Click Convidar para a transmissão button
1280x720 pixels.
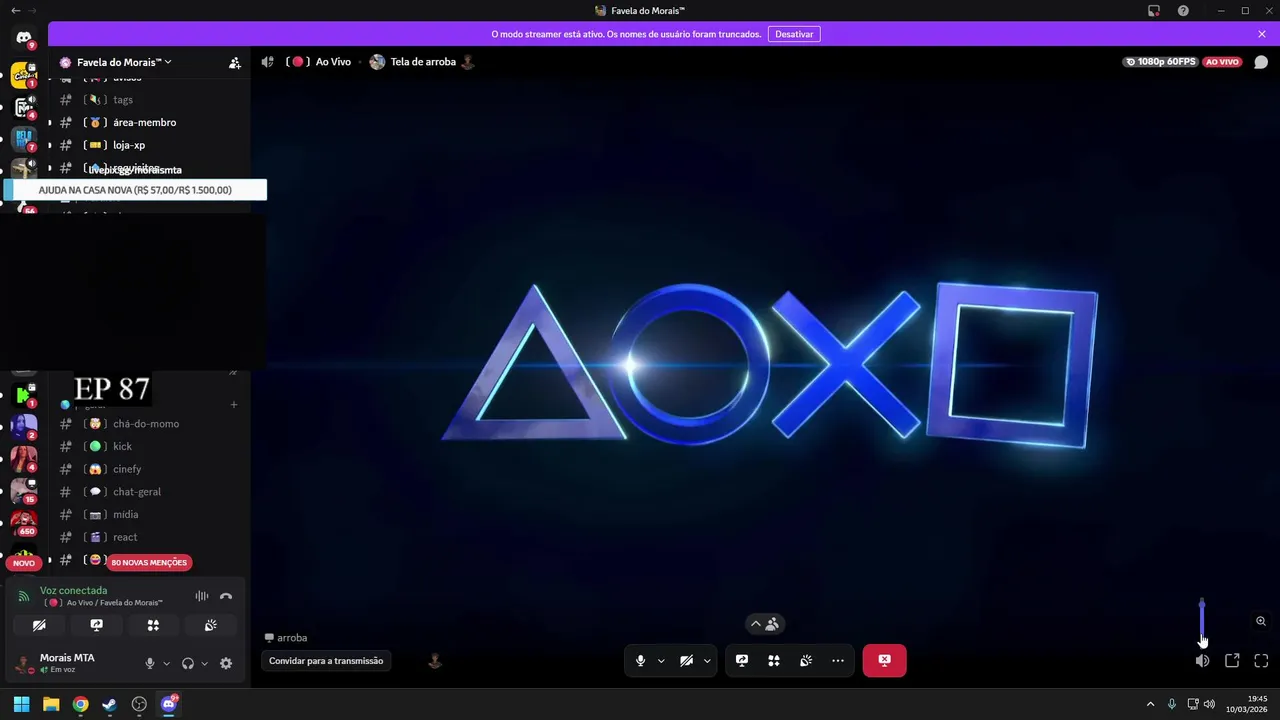(326, 661)
